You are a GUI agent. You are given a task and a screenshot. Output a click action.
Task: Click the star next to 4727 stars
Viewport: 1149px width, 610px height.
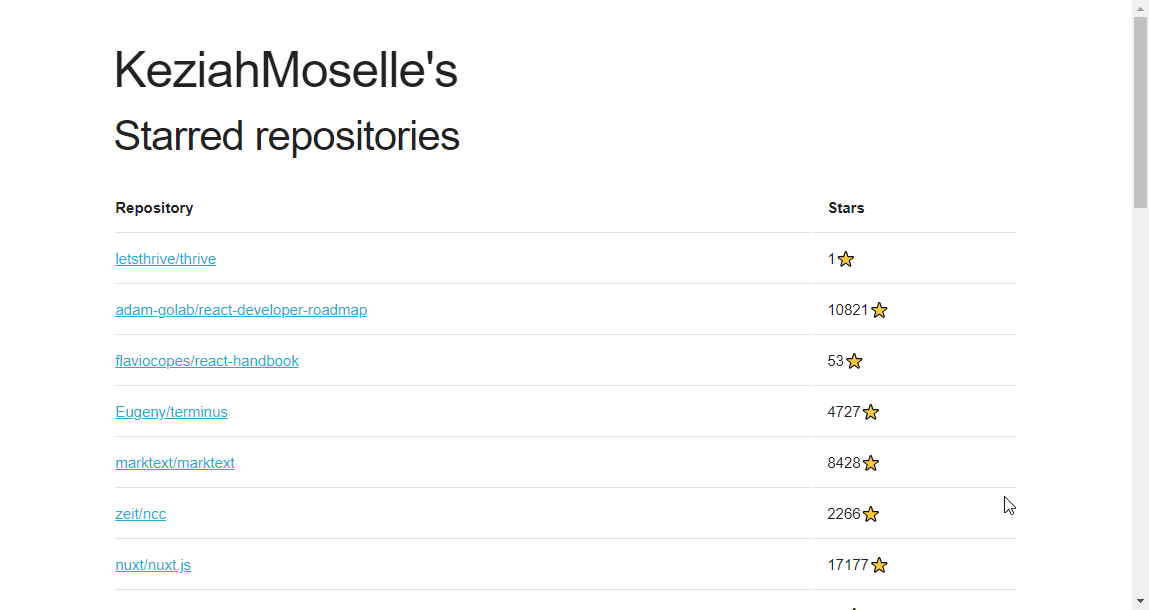871,413
